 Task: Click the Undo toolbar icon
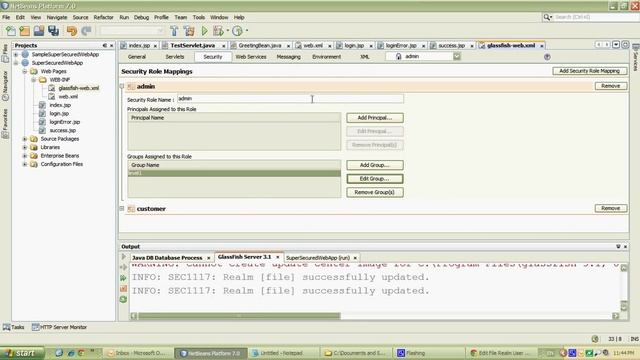coord(72,31)
